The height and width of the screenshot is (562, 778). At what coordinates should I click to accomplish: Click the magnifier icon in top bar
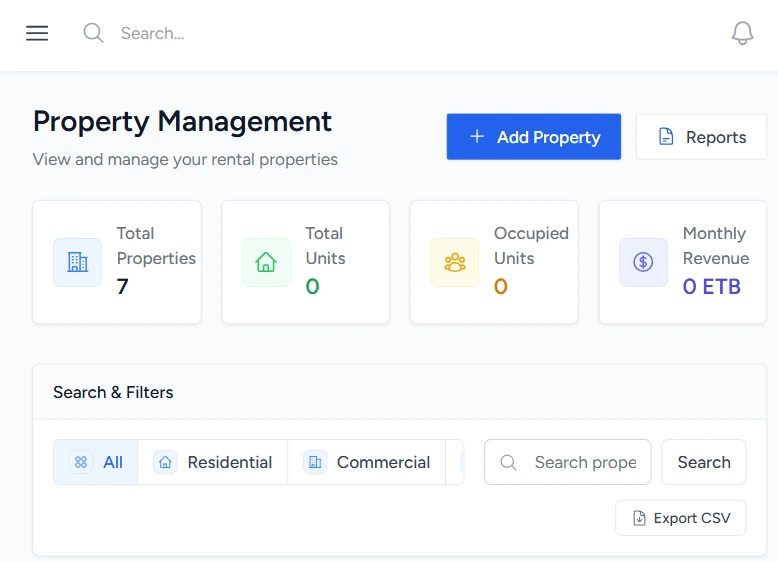(x=93, y=33)
